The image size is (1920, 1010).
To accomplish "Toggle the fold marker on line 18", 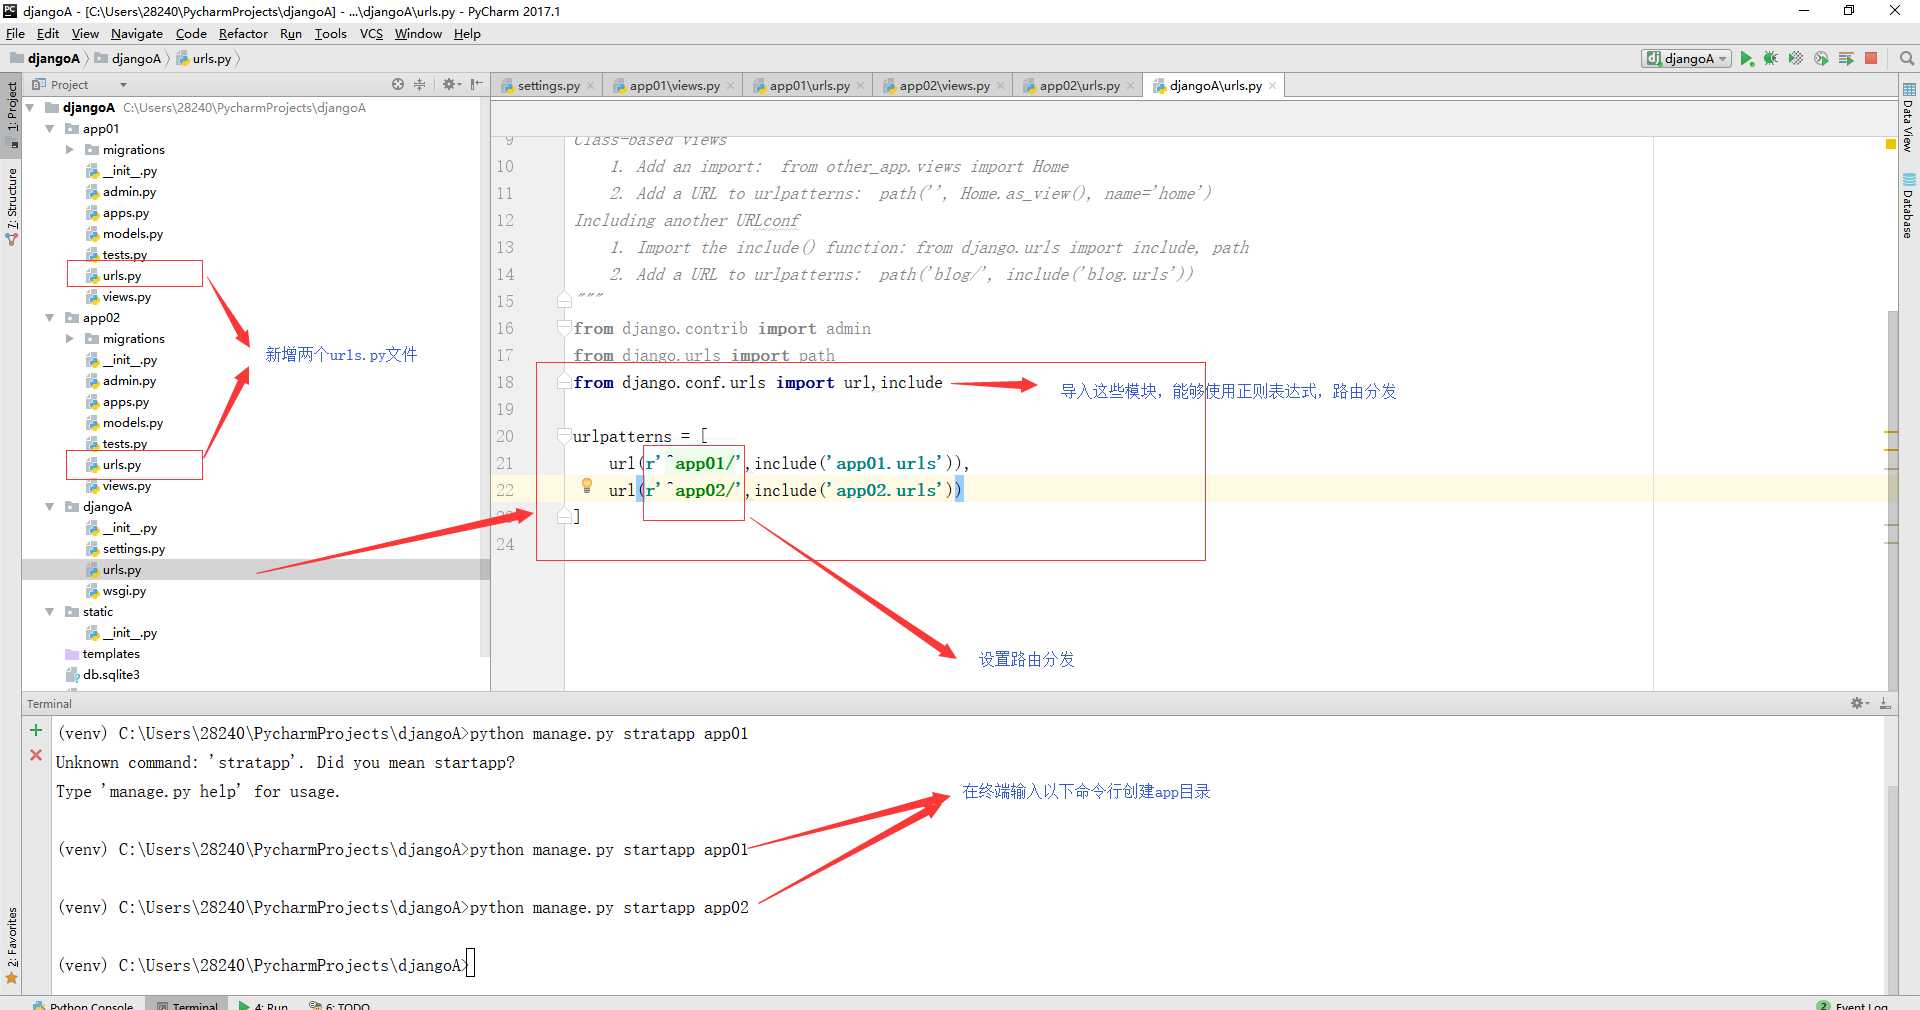I will (564, 381).
